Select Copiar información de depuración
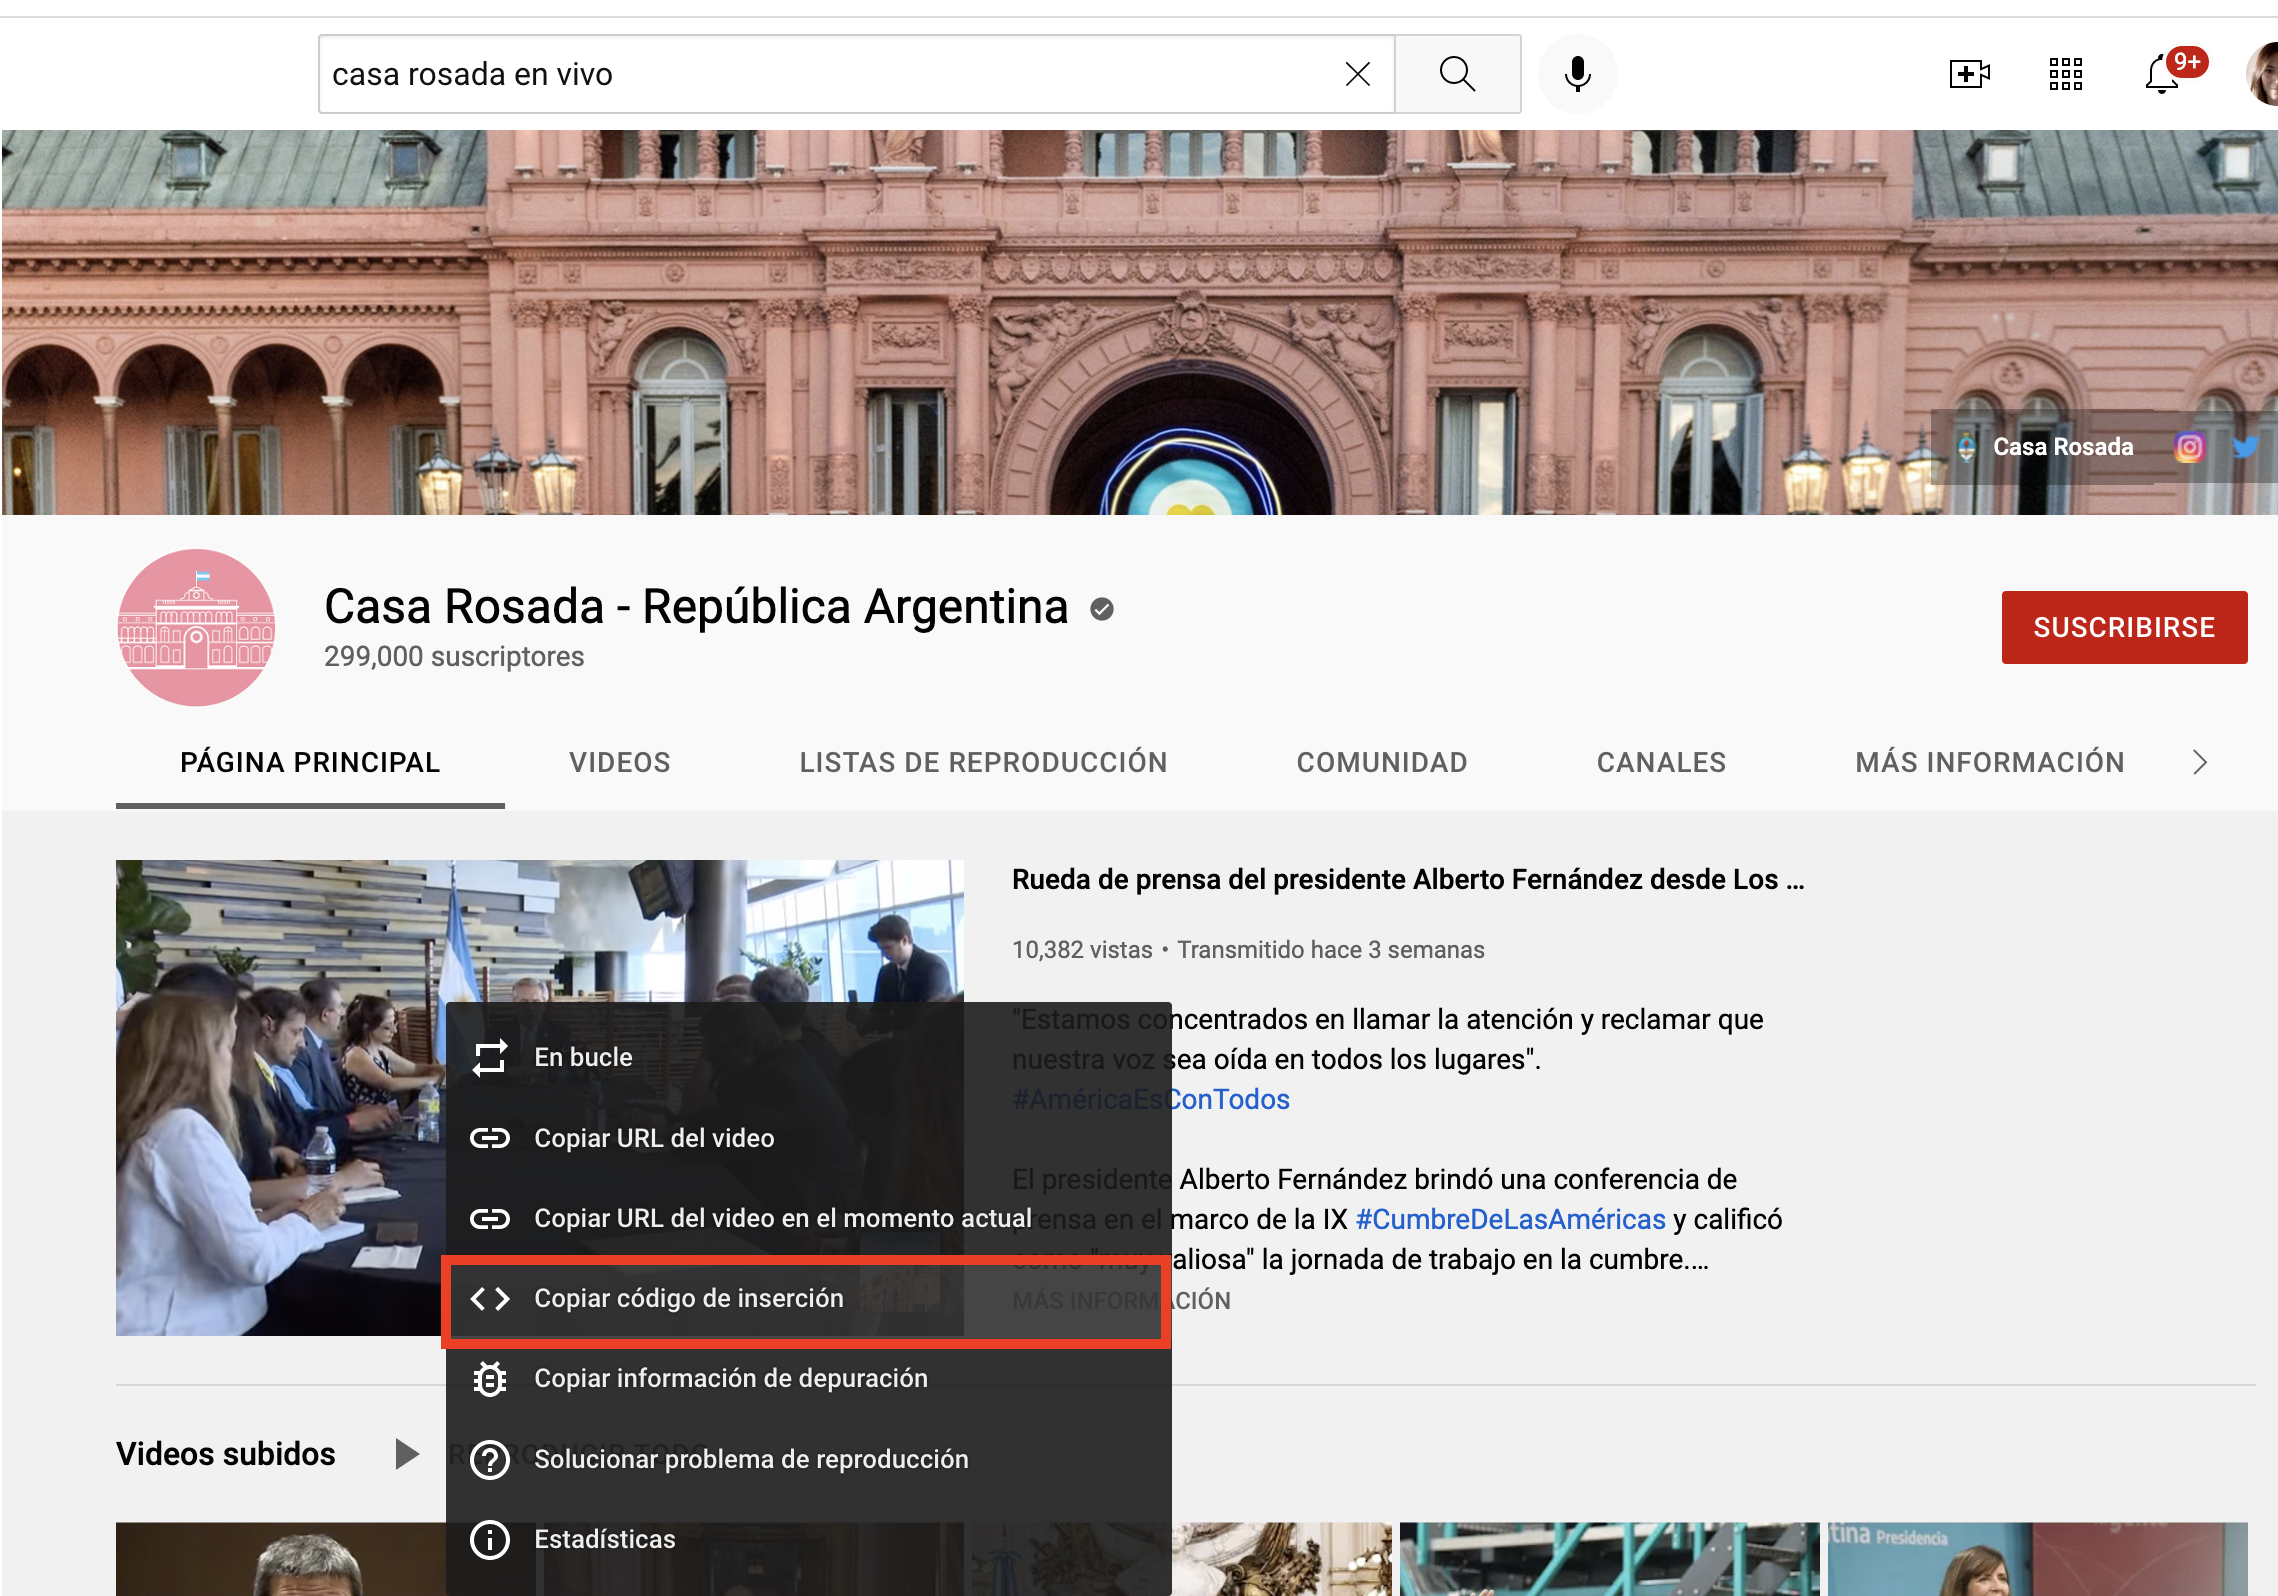The width and height of the screenshot is (2278, 1596). coord(730,1378)
